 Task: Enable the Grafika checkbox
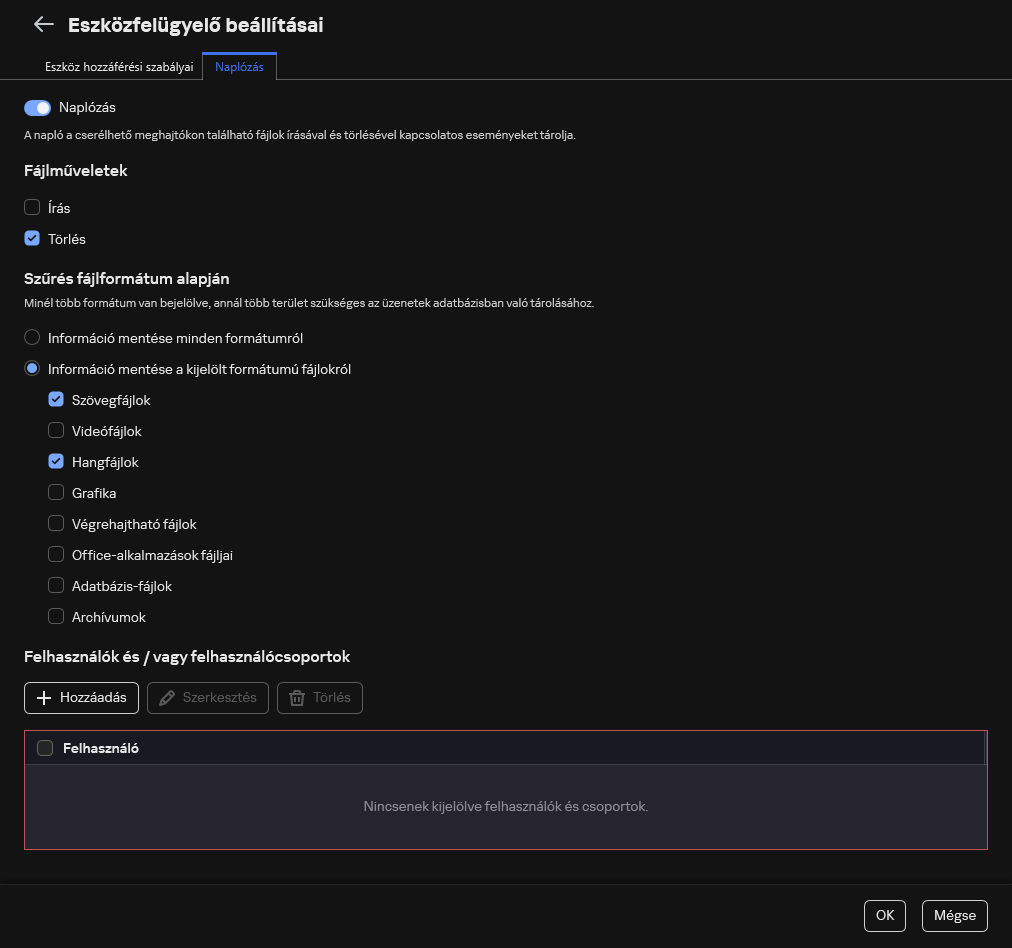[x=56, y=493]
